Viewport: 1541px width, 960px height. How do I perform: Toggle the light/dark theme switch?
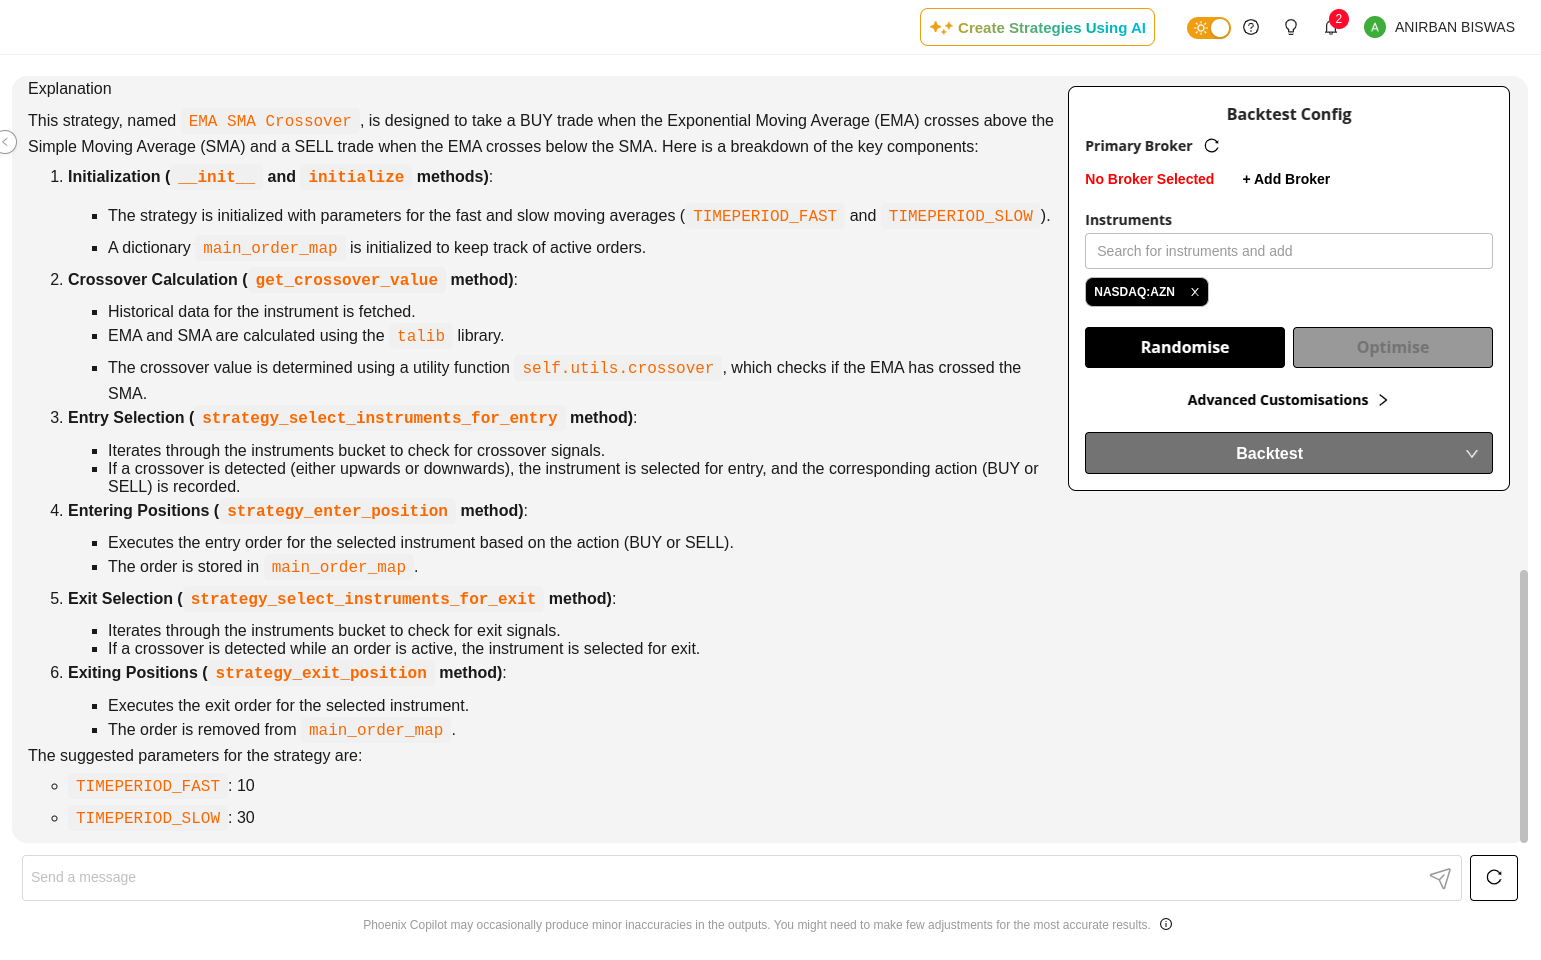pos(1208,28)
